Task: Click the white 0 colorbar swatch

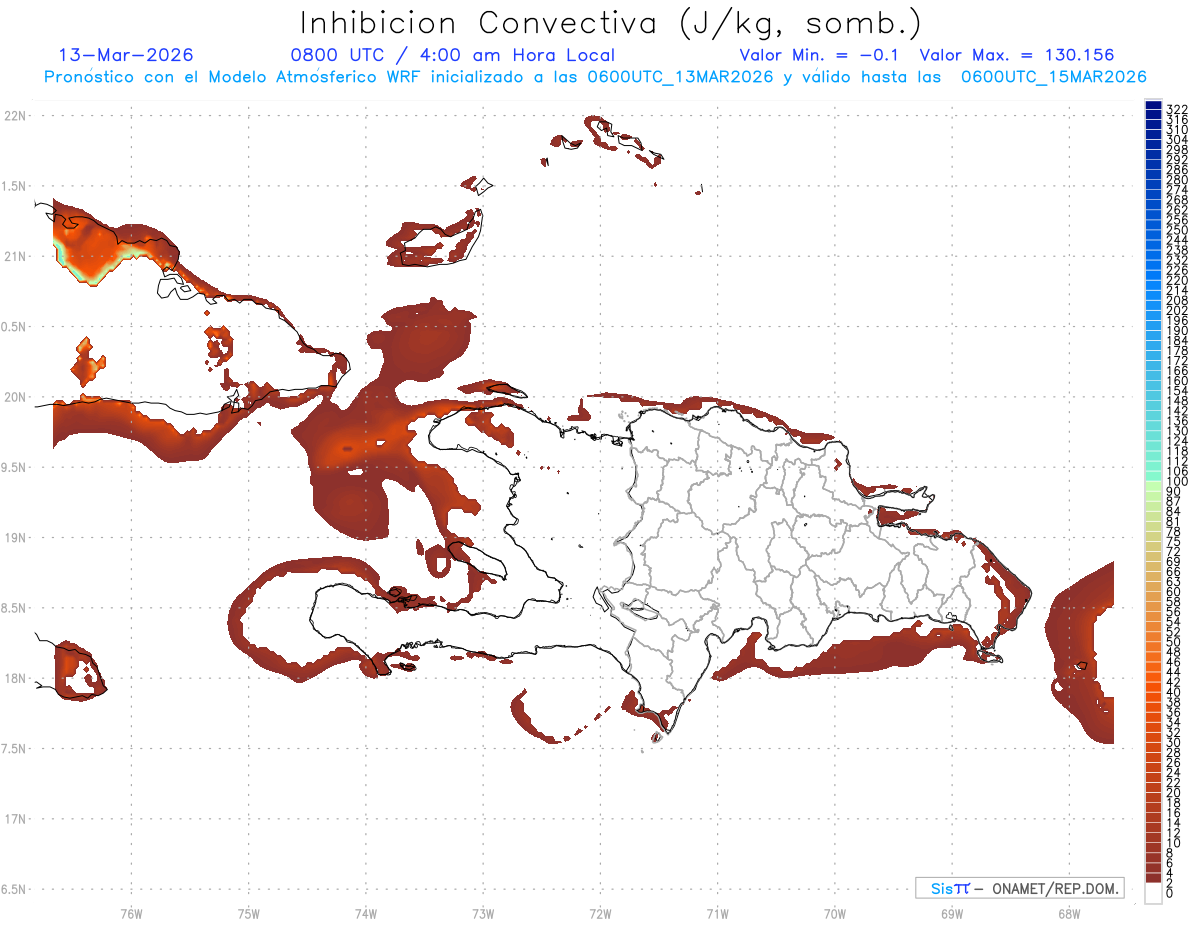Action: [1153, 895]
